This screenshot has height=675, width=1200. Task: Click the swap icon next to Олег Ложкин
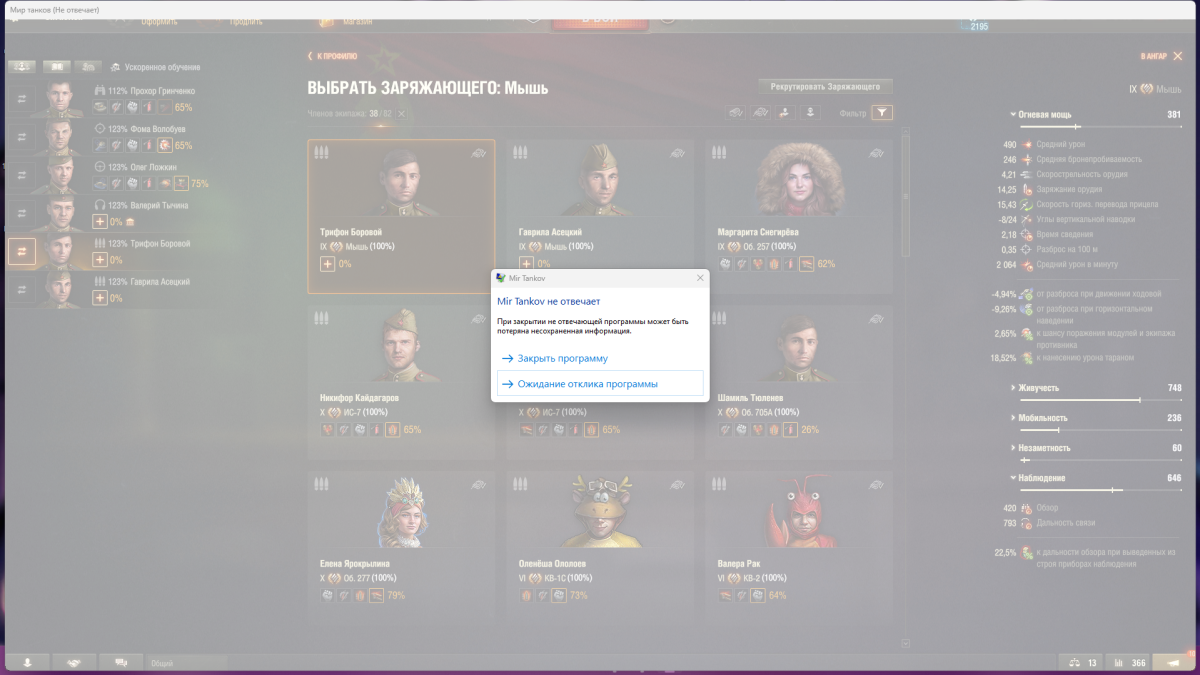[x=21, y=174]
